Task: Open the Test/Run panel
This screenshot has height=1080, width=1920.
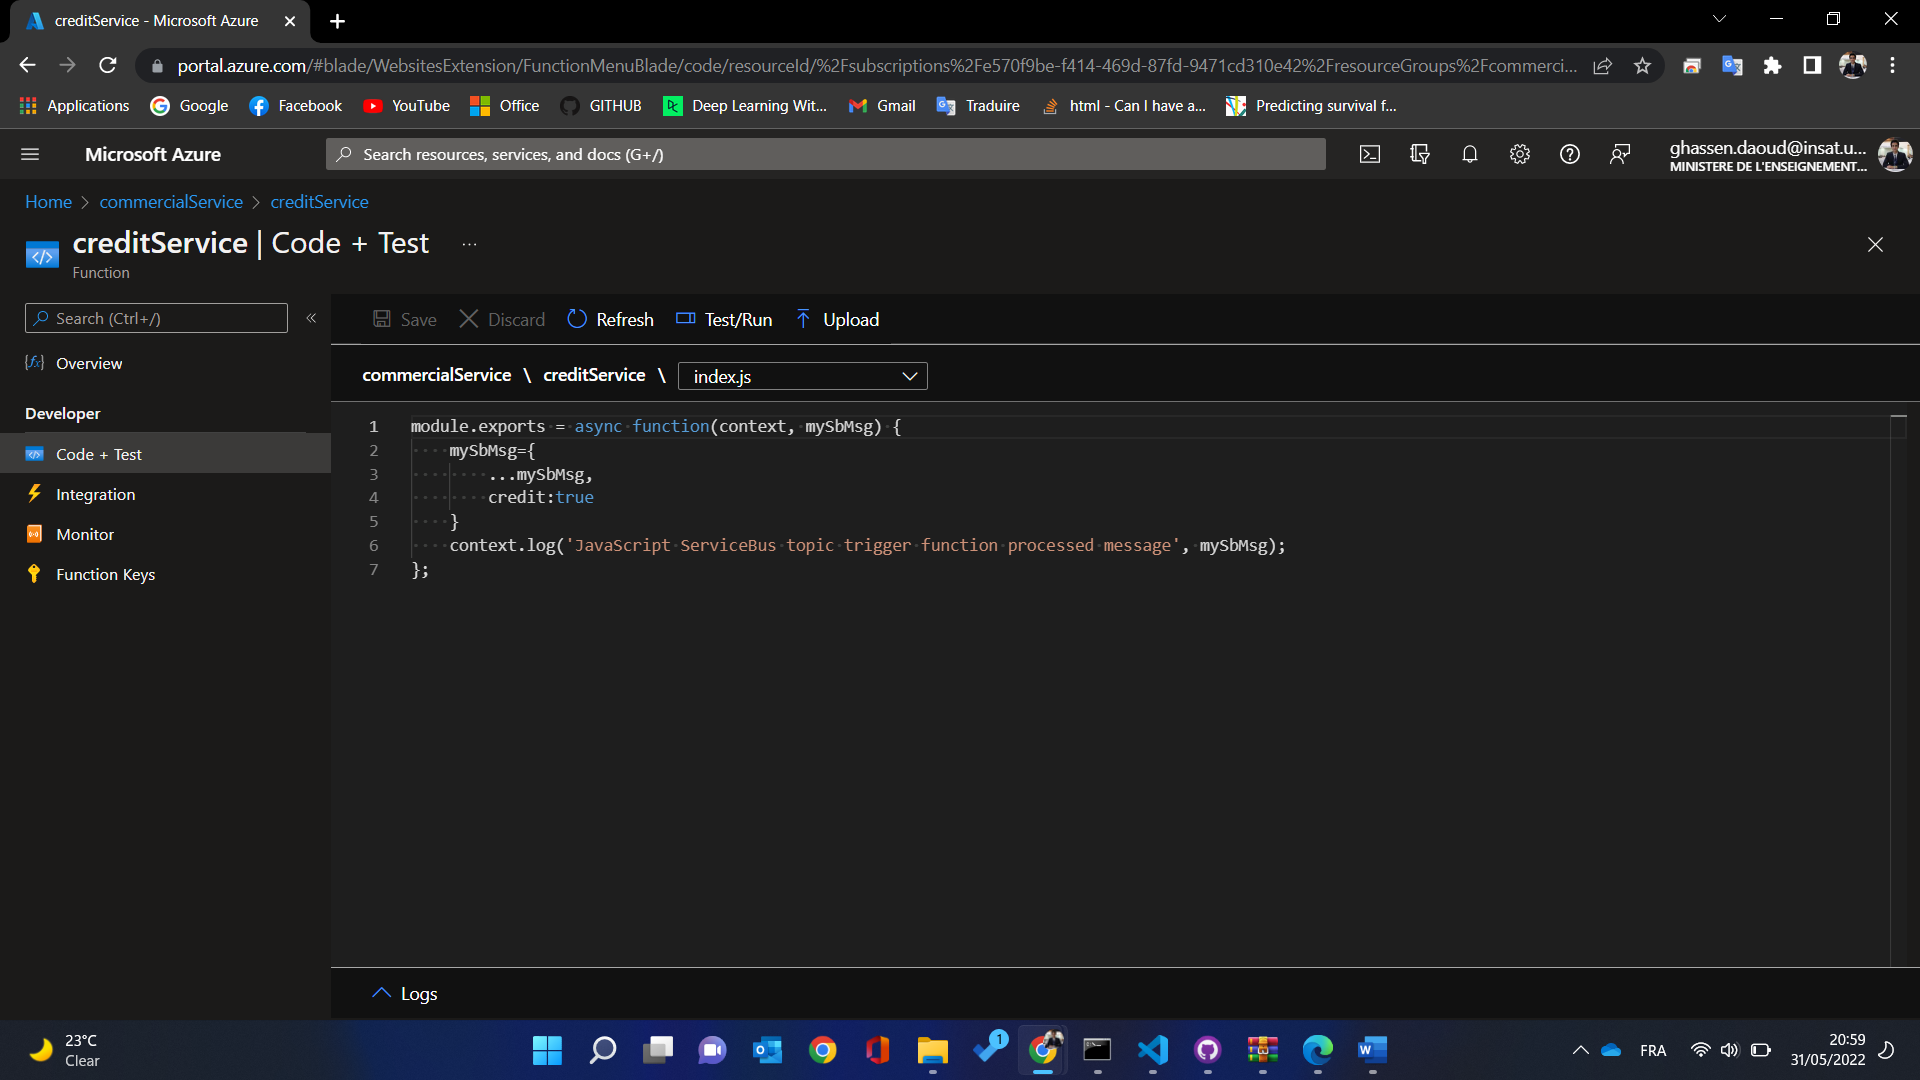Action: pos(724,319)
